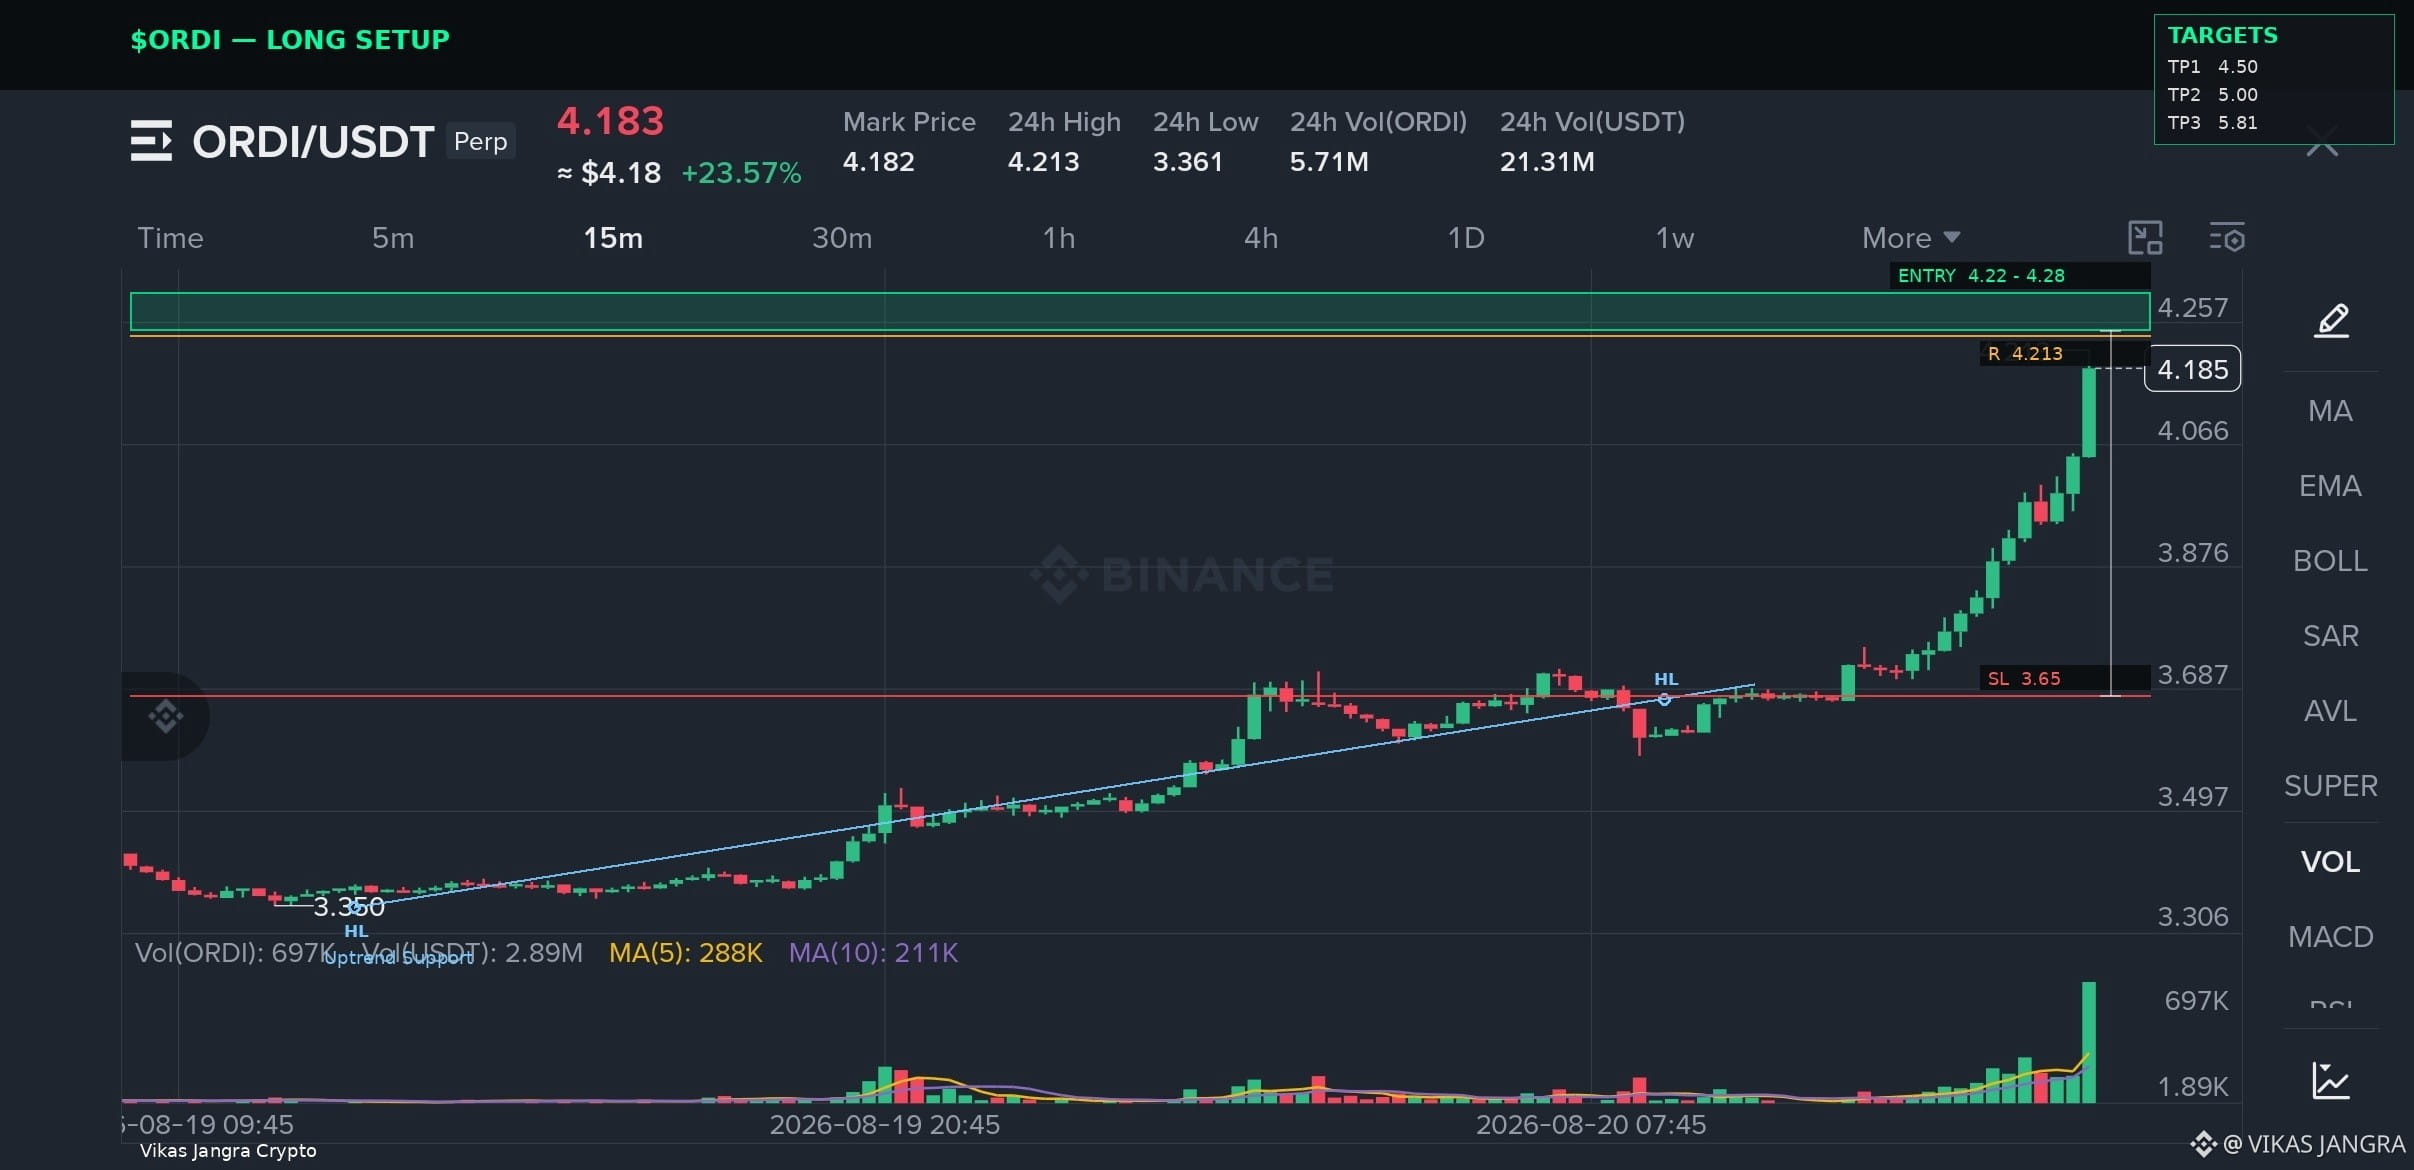This screenshot has height=1170, width=2414.
Task: Tap the Mark Price value 4.182
Action: point(879,162)
